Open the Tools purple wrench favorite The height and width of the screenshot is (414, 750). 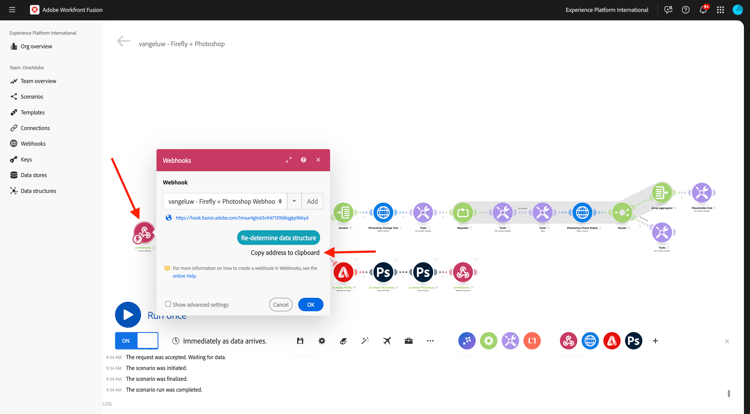click(510, 341)
